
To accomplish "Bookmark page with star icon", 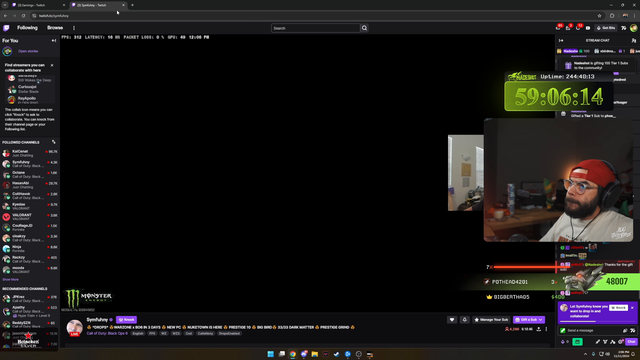I will click(600, 16).
